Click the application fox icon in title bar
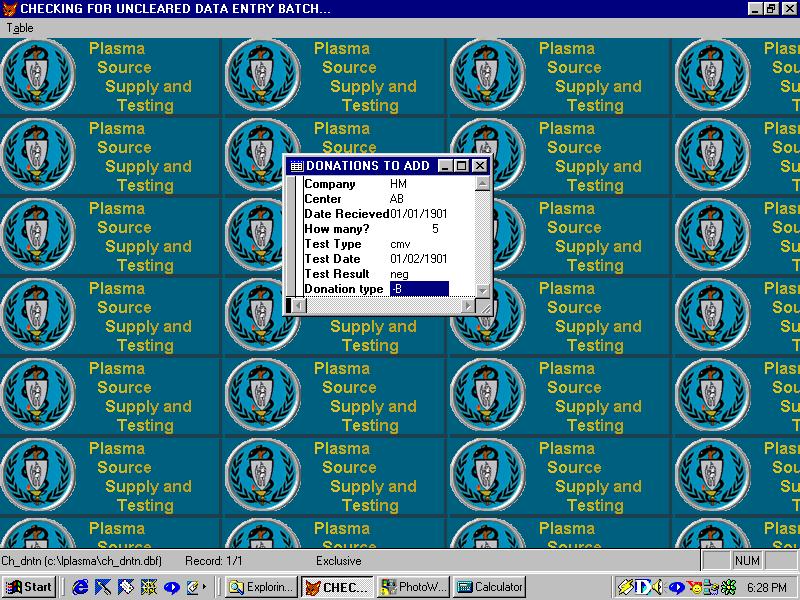 coord(10,9)
